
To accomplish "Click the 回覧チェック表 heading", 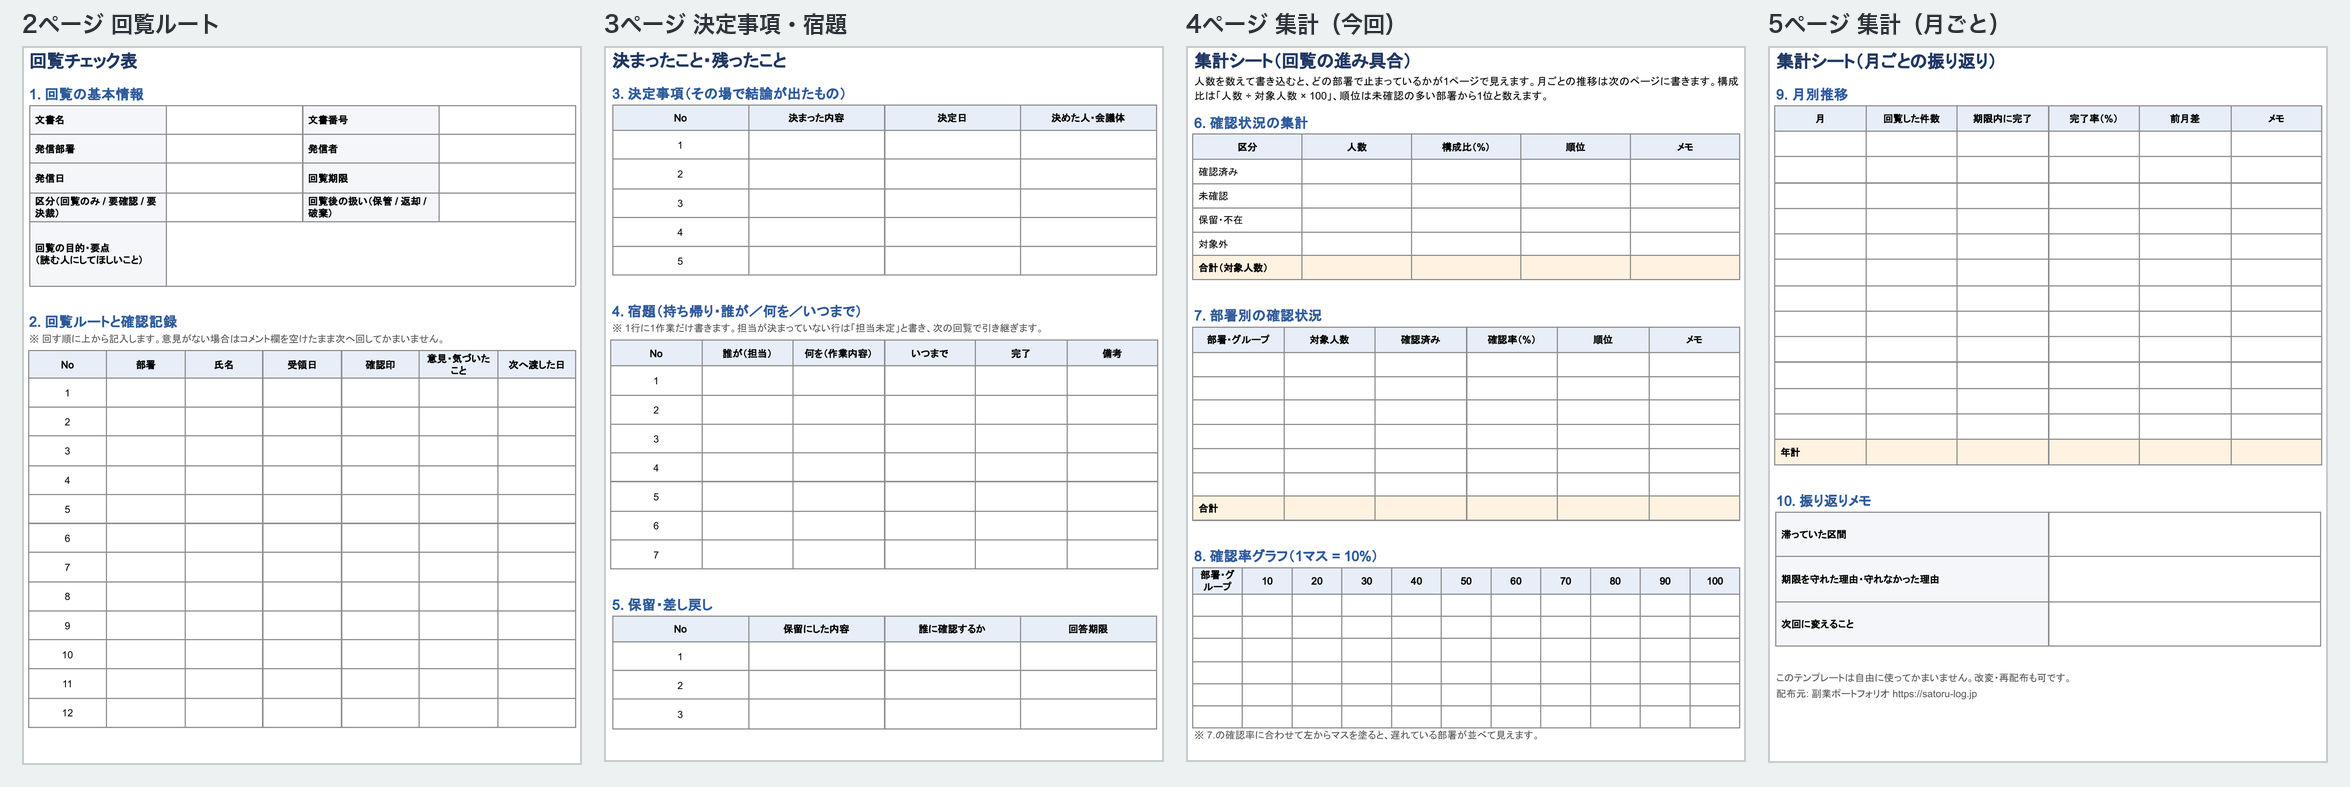I will click(83, 61).
